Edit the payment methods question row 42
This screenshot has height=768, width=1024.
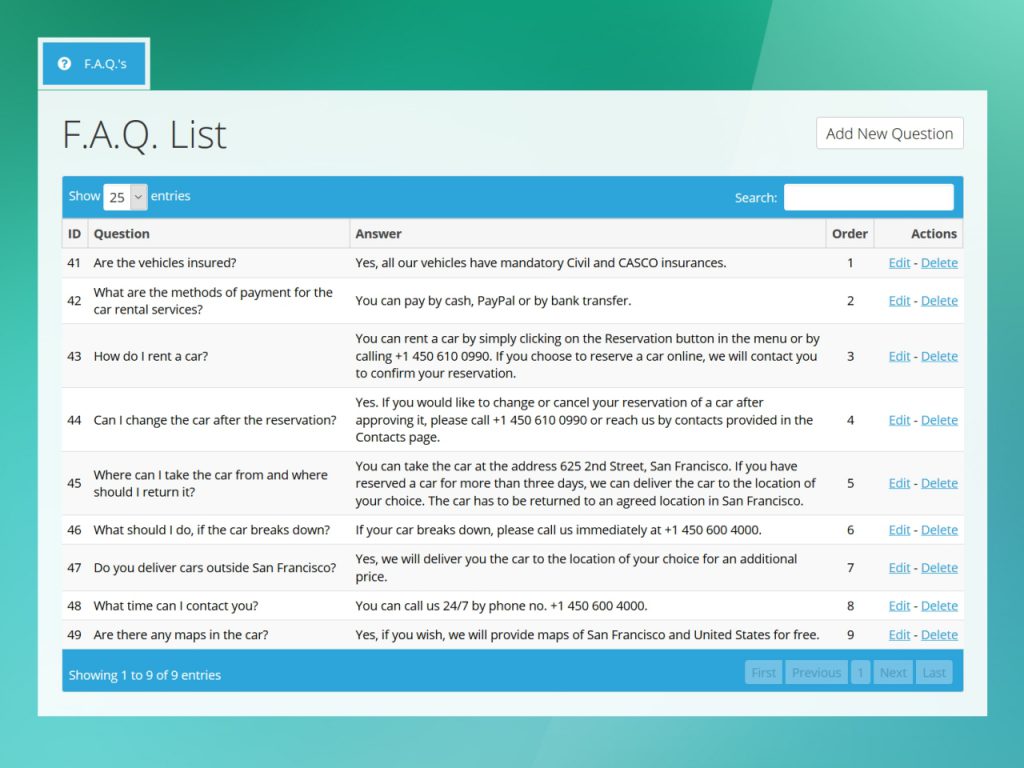click(x=899, y=301)
